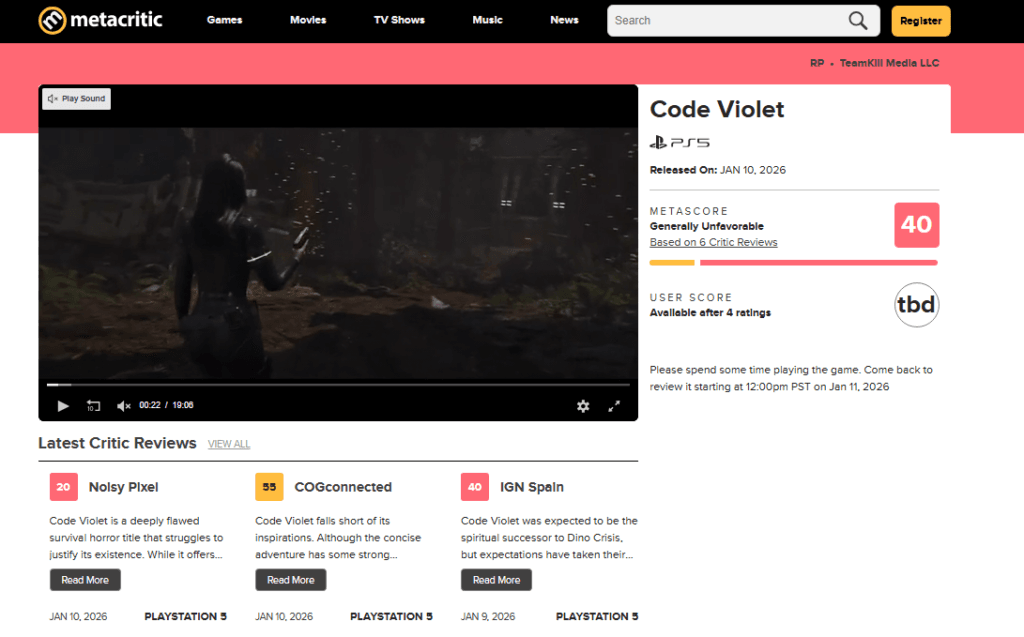Go to the Music section

tap(487, 20)
